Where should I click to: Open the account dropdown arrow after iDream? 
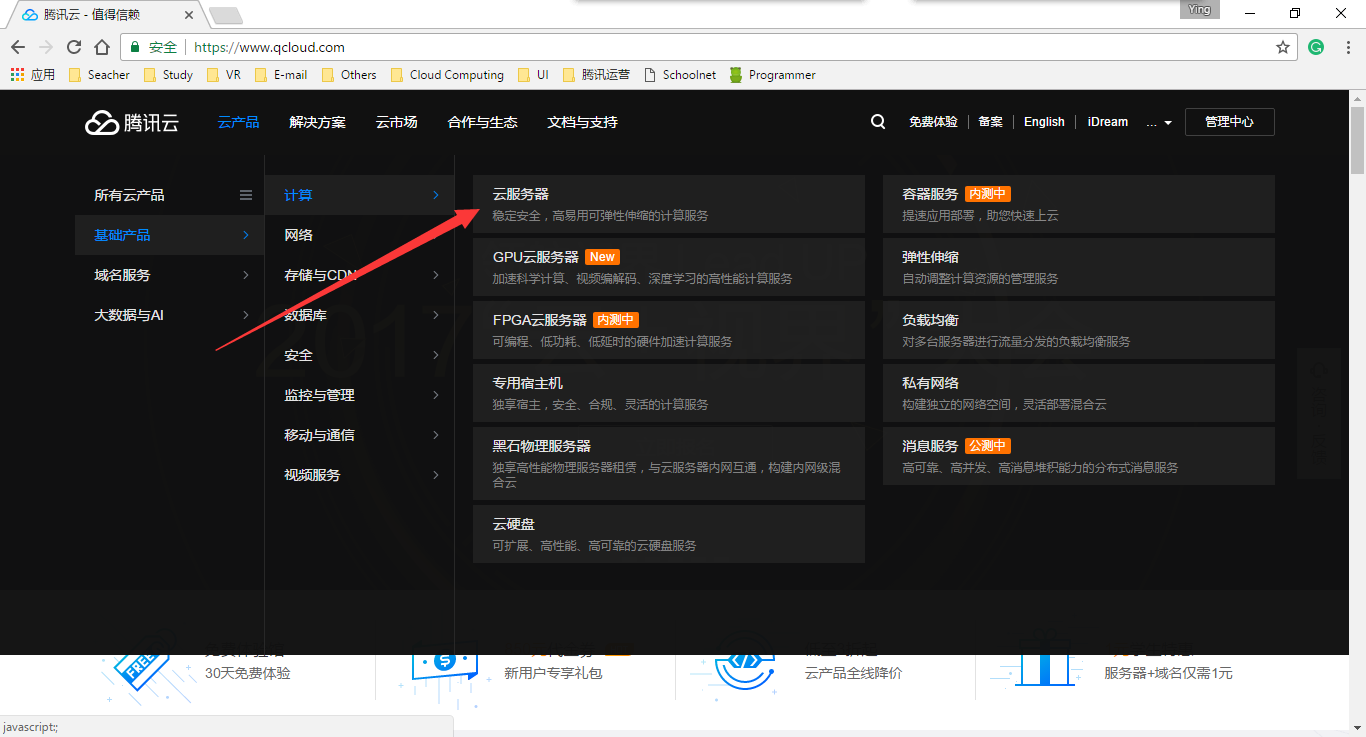tap(1168, 123)
